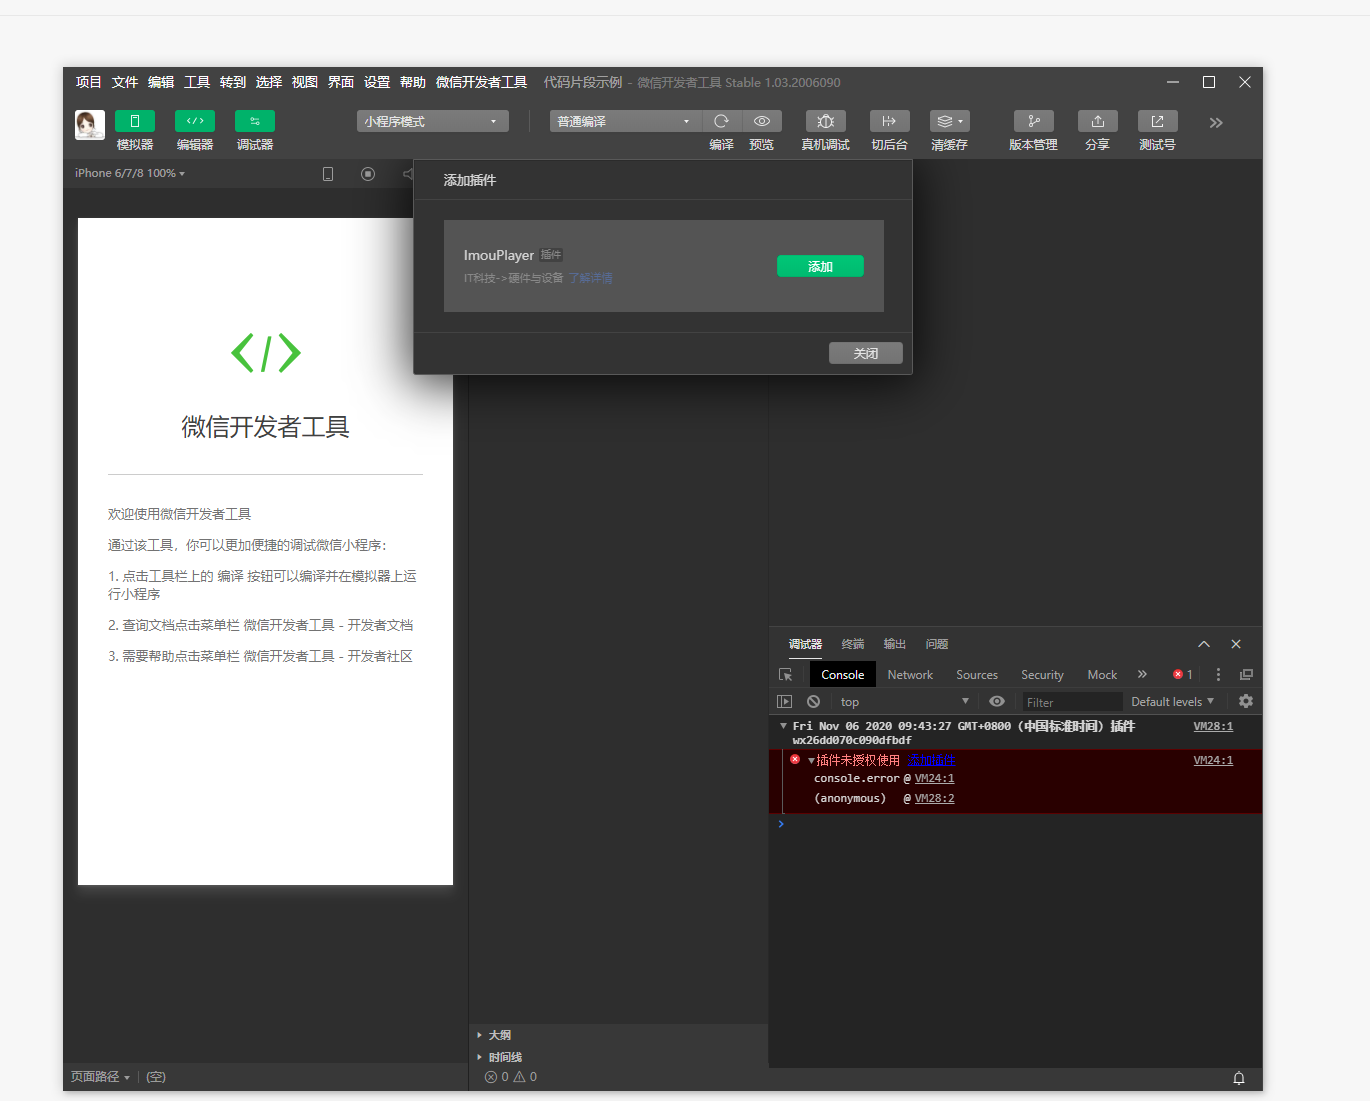The height and width of the screenshot is (1101, 1370).
Task: Close the add plugin dialog with 关闭
Action: click(x=866, y=353)
